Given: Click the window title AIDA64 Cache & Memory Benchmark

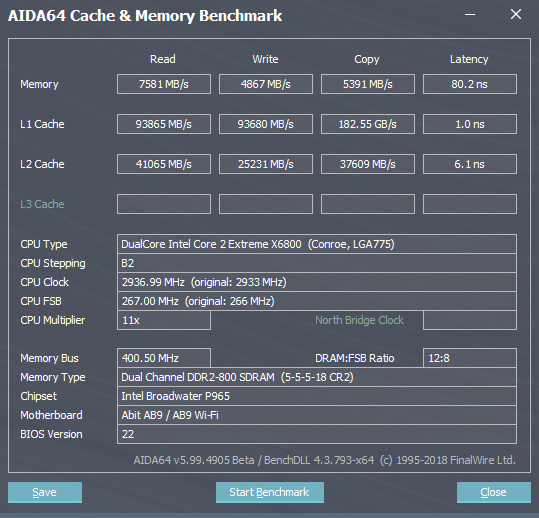Looking at the screenshot, I should [x=145, y=16].
